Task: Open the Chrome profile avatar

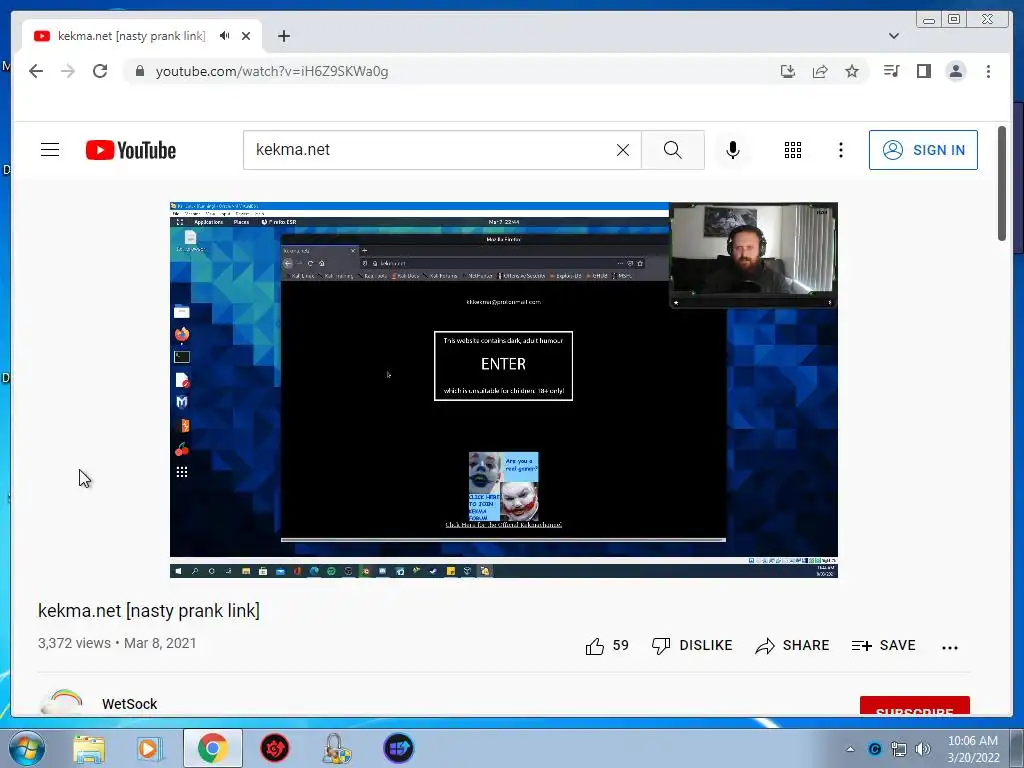Action: (955, 71)
